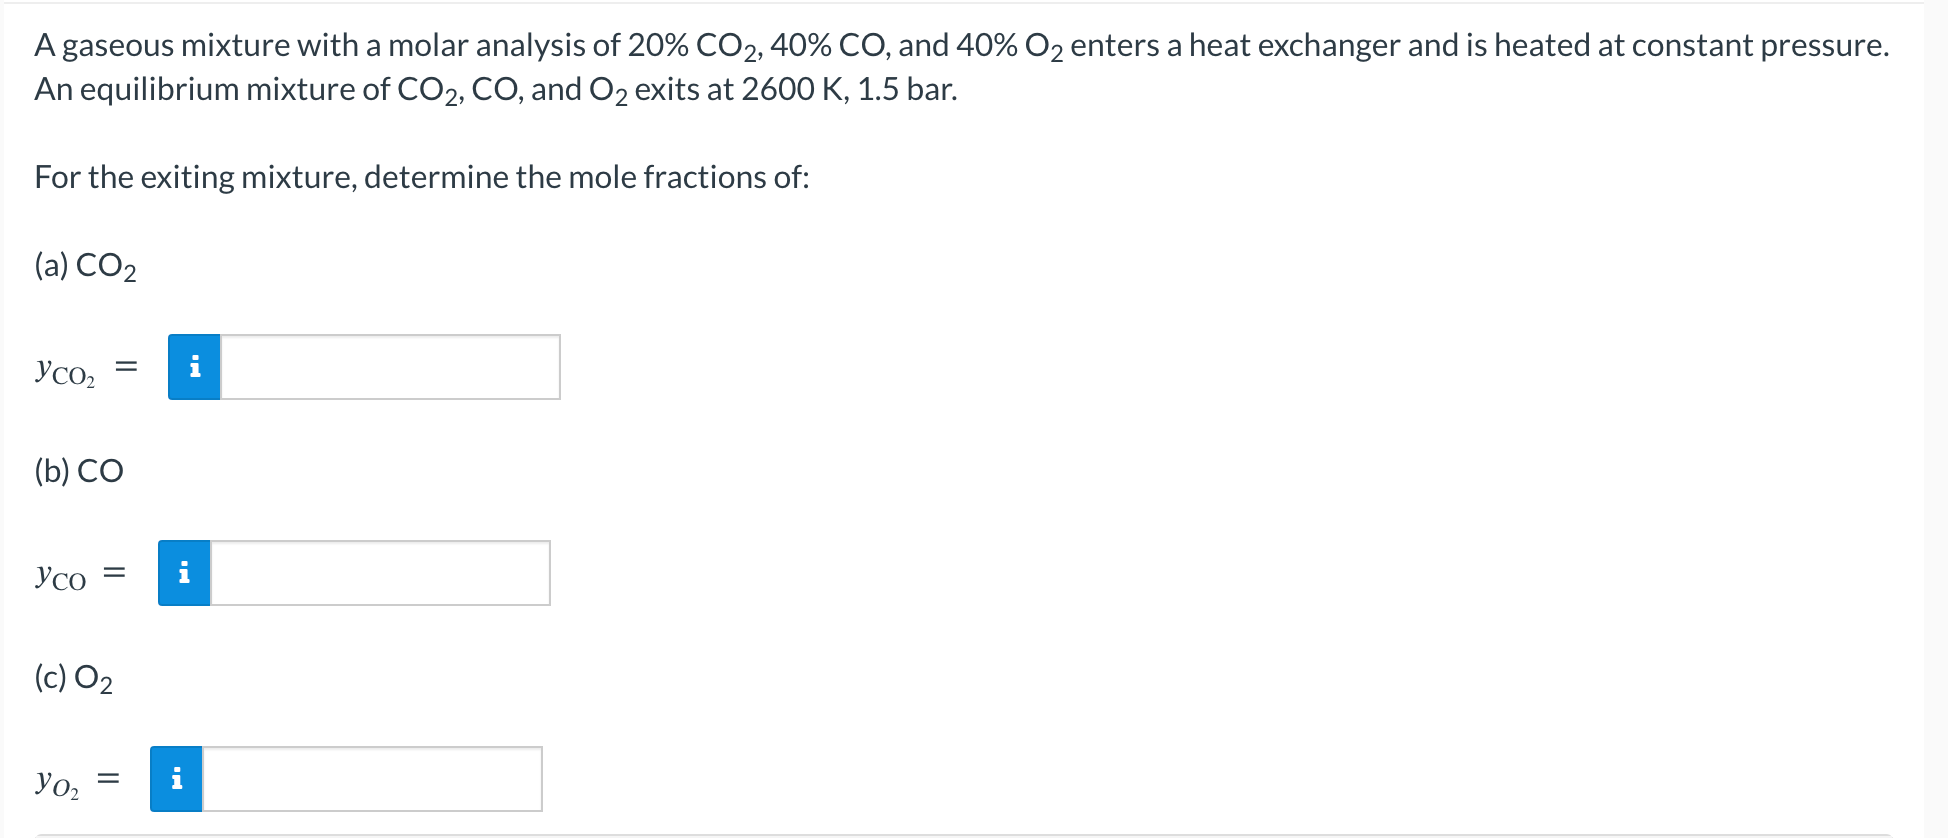Click the (b) CO section heading
The image size is (1948, 838).
tap(78, 470)
